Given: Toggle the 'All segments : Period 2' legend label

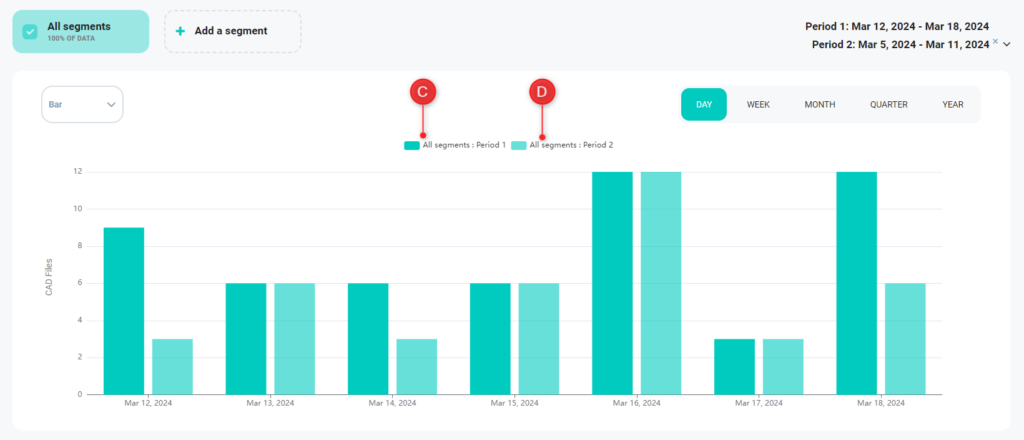Looking at the screenshot, I should tap(571, 145).
